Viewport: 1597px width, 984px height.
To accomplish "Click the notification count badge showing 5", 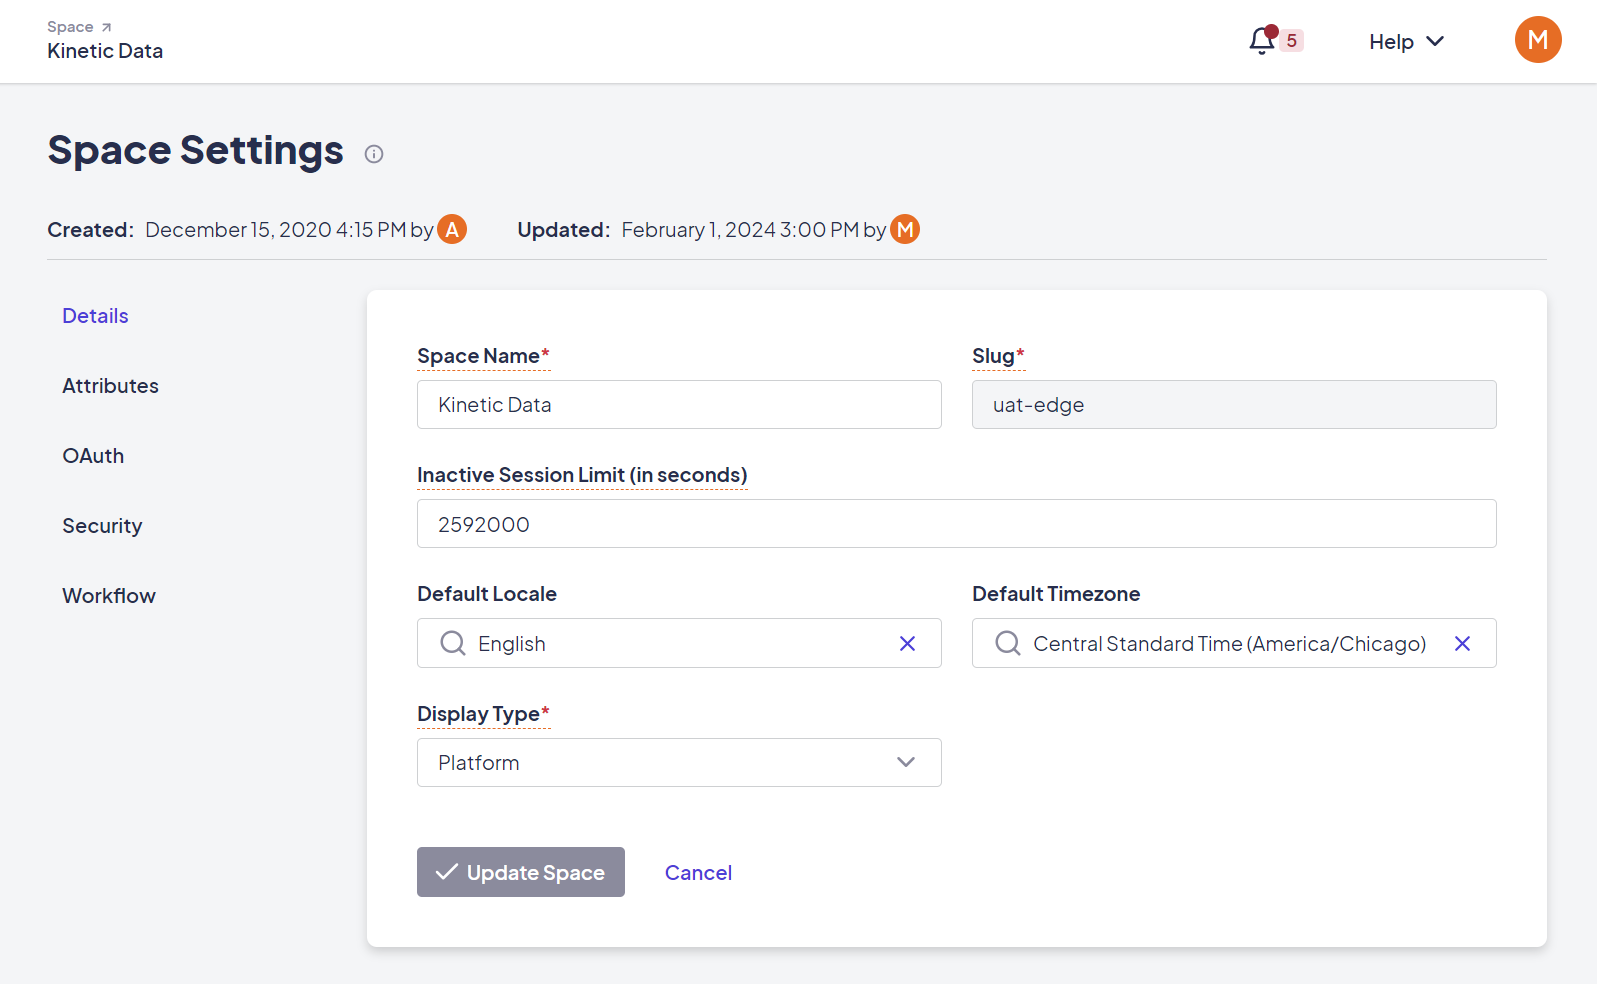I will tap(1291, 41).
